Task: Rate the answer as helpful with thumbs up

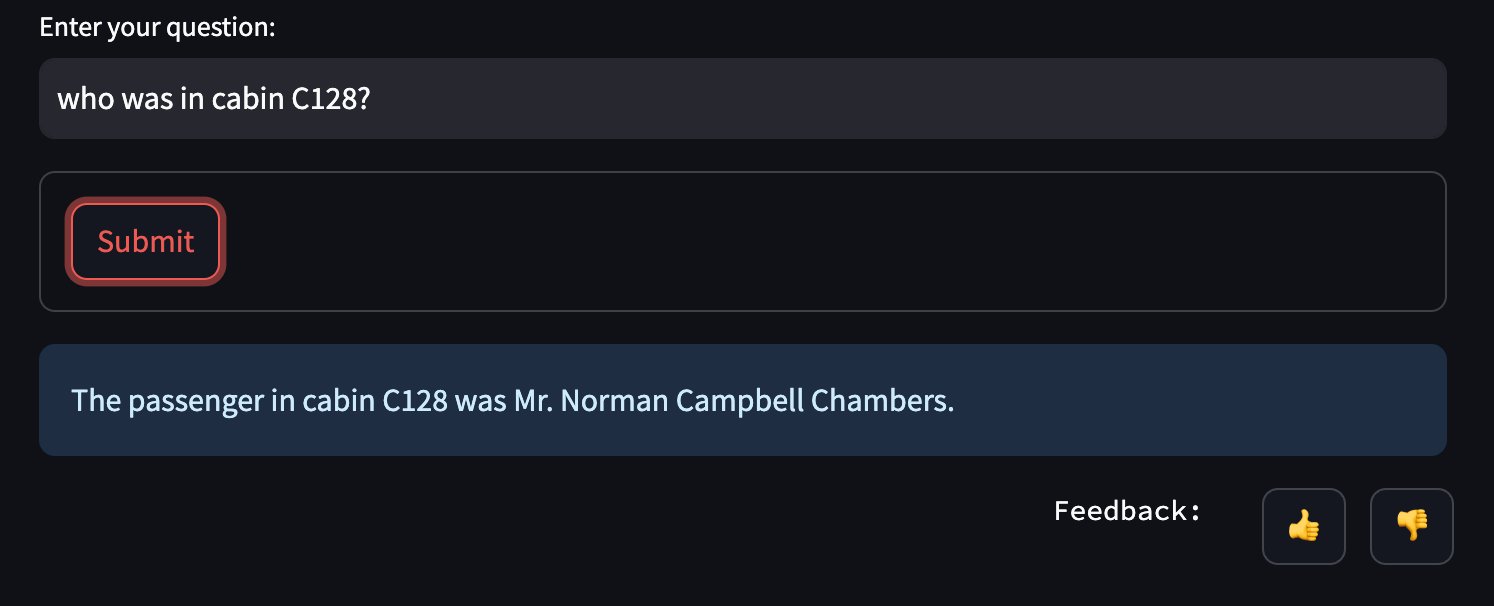Action: click(x=1304, y=526)
